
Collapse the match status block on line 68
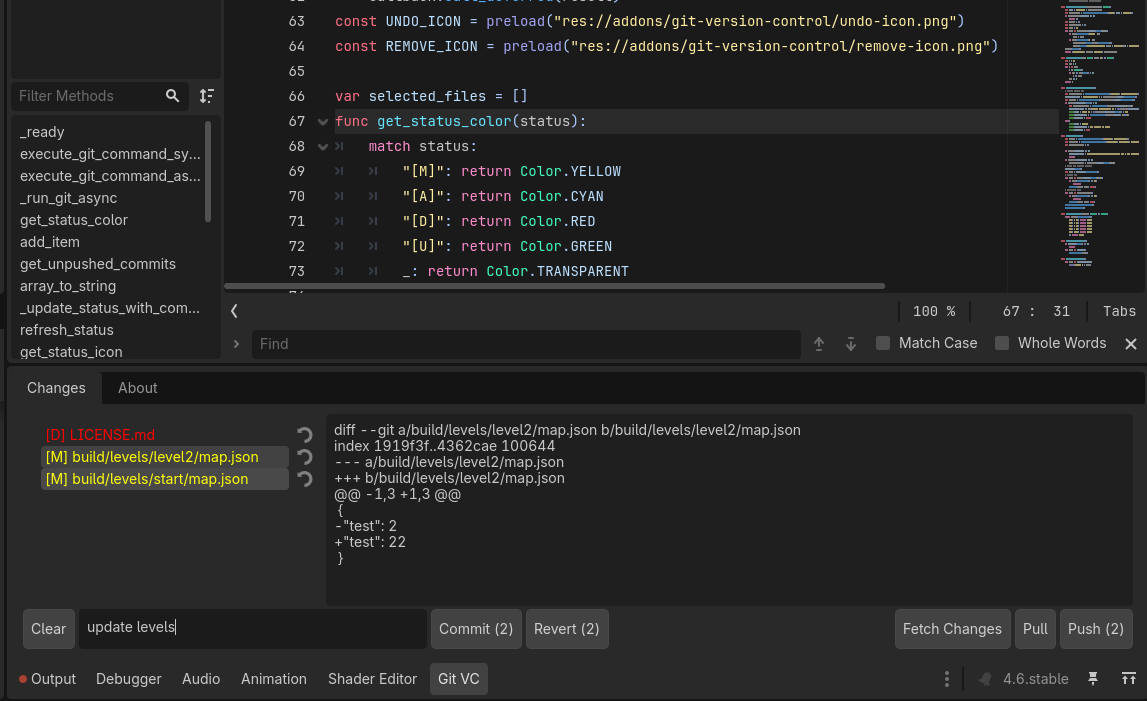322,147
